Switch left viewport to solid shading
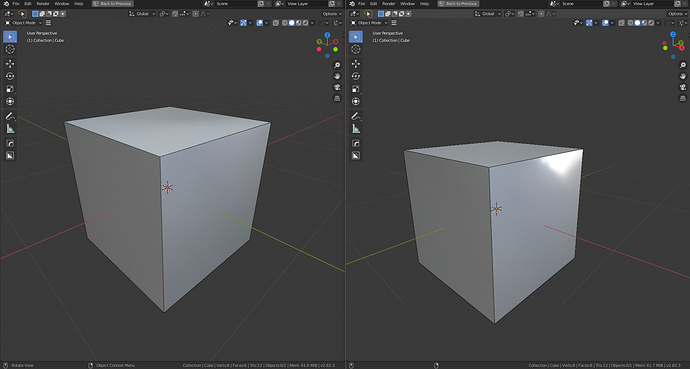The height and width of the screenshot is (369, 690). pos(291,23)
